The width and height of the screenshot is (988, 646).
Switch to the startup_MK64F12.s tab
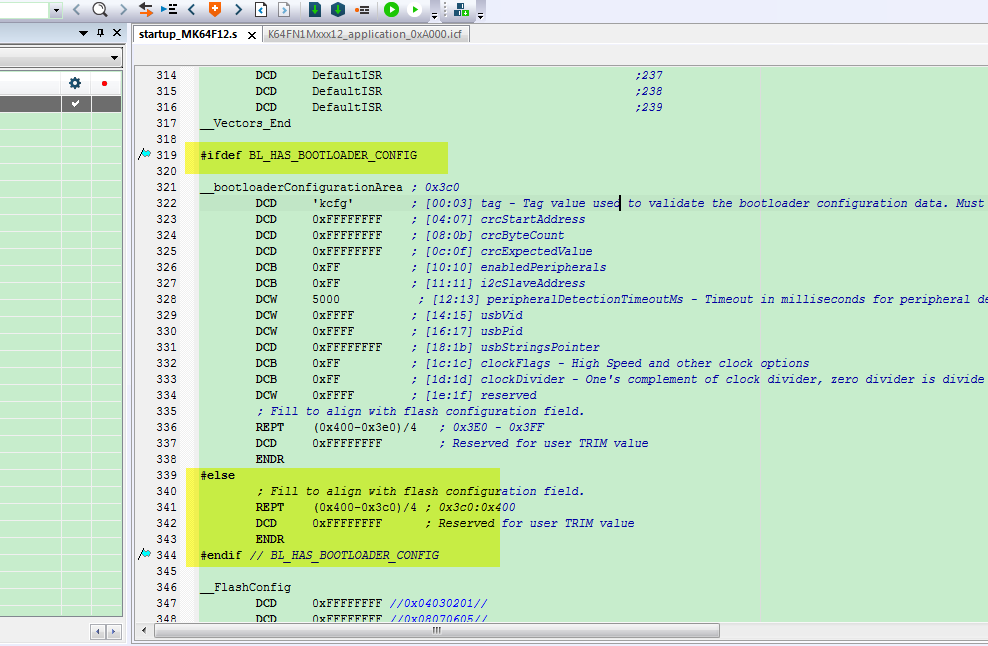click(x=188, y=34)
